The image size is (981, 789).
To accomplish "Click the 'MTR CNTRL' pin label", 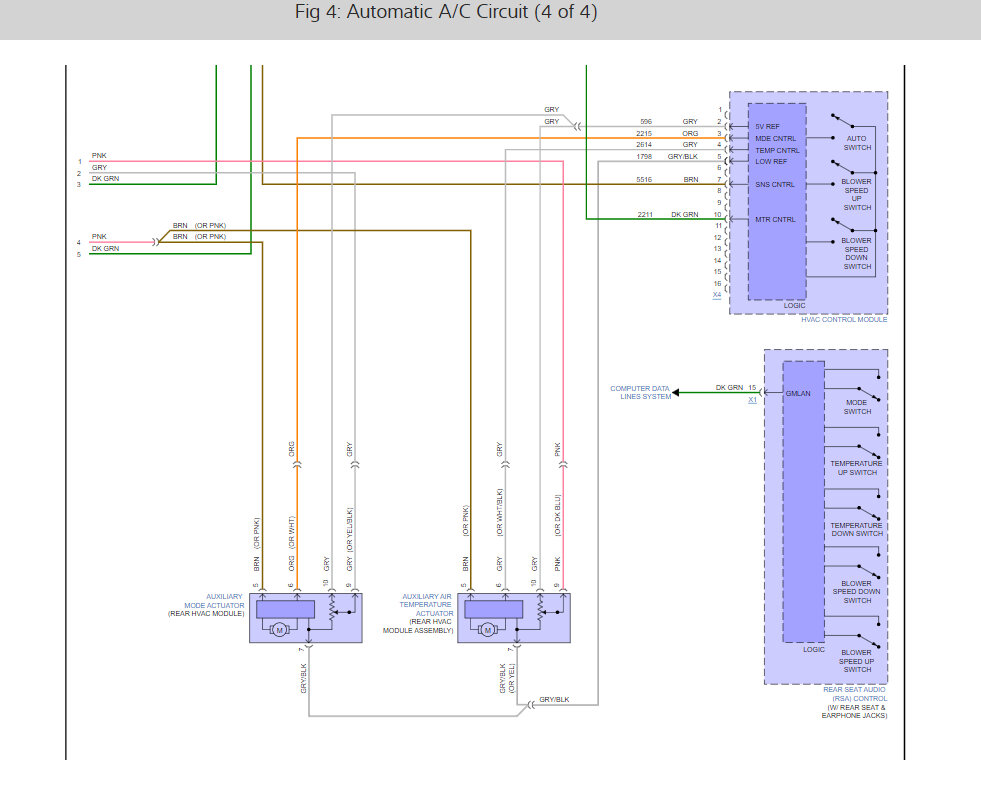I will [x=775, y=220].
